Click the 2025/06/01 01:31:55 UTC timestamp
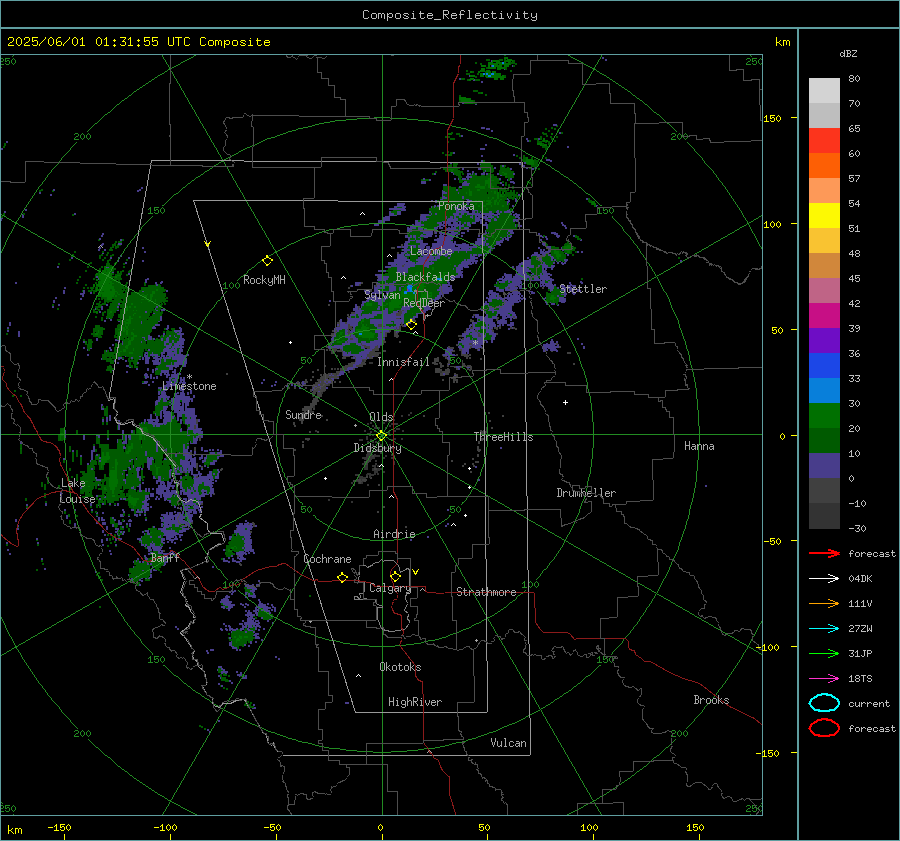 (98, 42)
